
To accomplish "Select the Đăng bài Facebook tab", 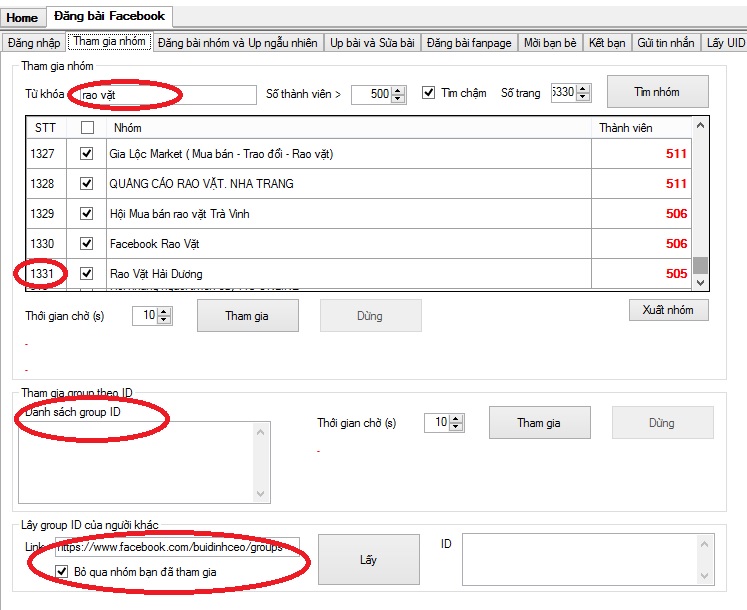I will [x=110, y=16].
